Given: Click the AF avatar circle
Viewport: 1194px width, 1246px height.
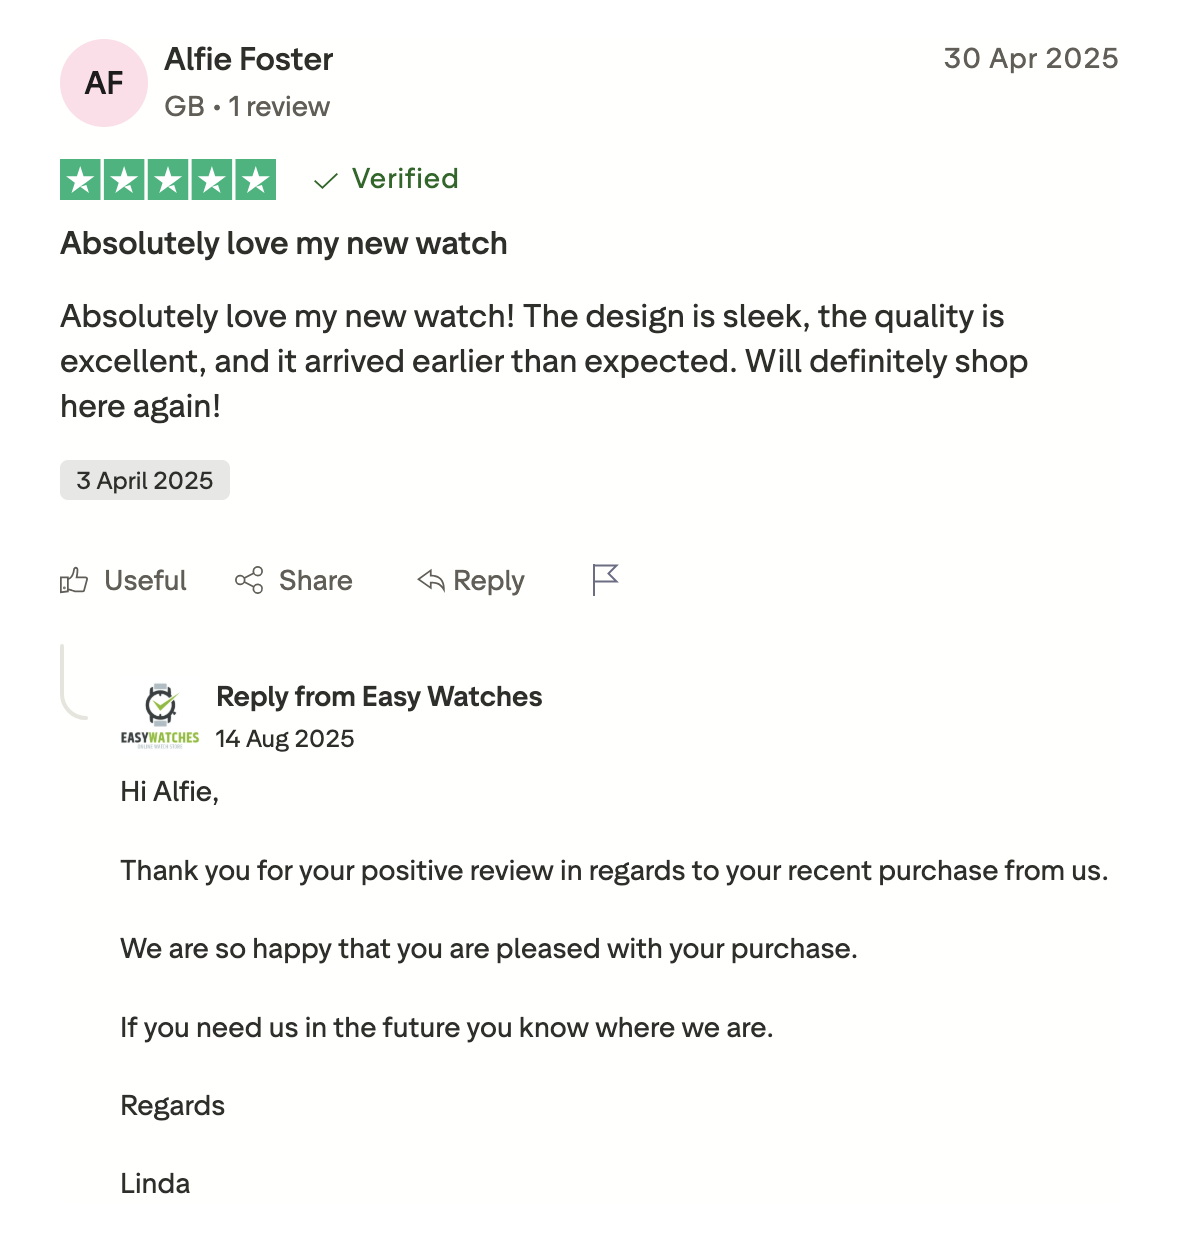Looking at the screenshot, I should [104, 83].
